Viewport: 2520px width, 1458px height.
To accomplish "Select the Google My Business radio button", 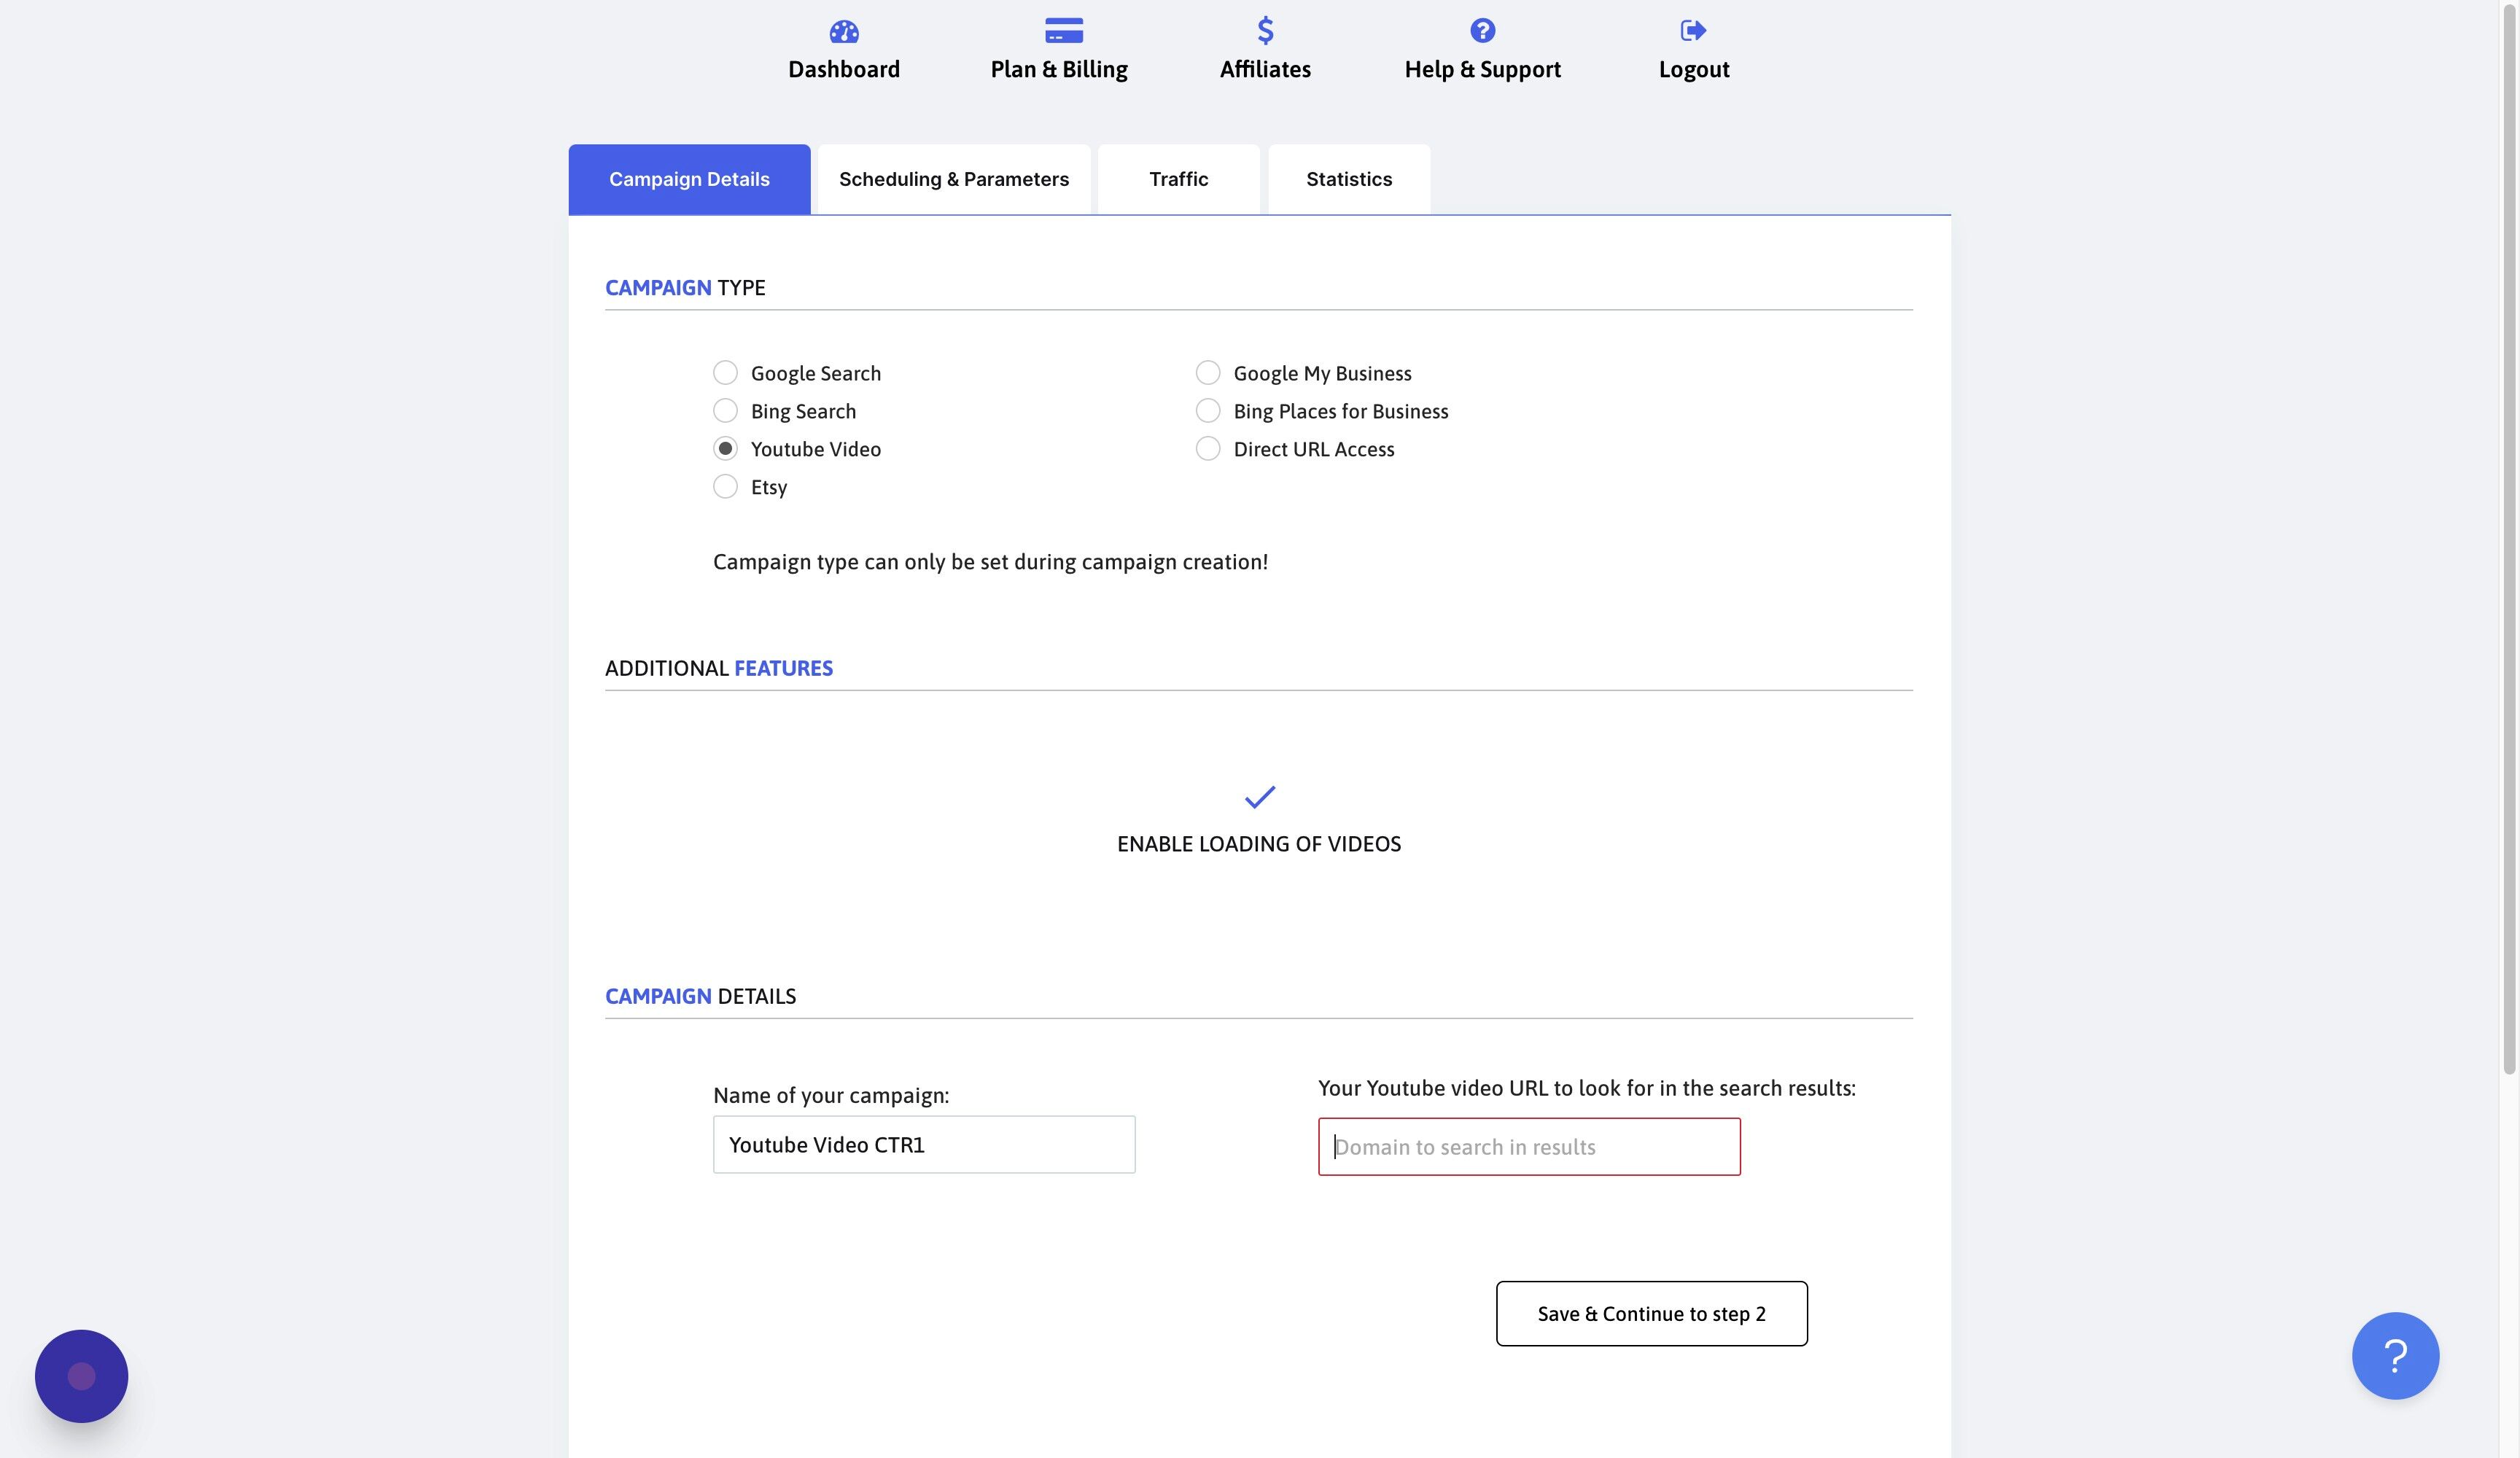I will tap(1208, 373).
